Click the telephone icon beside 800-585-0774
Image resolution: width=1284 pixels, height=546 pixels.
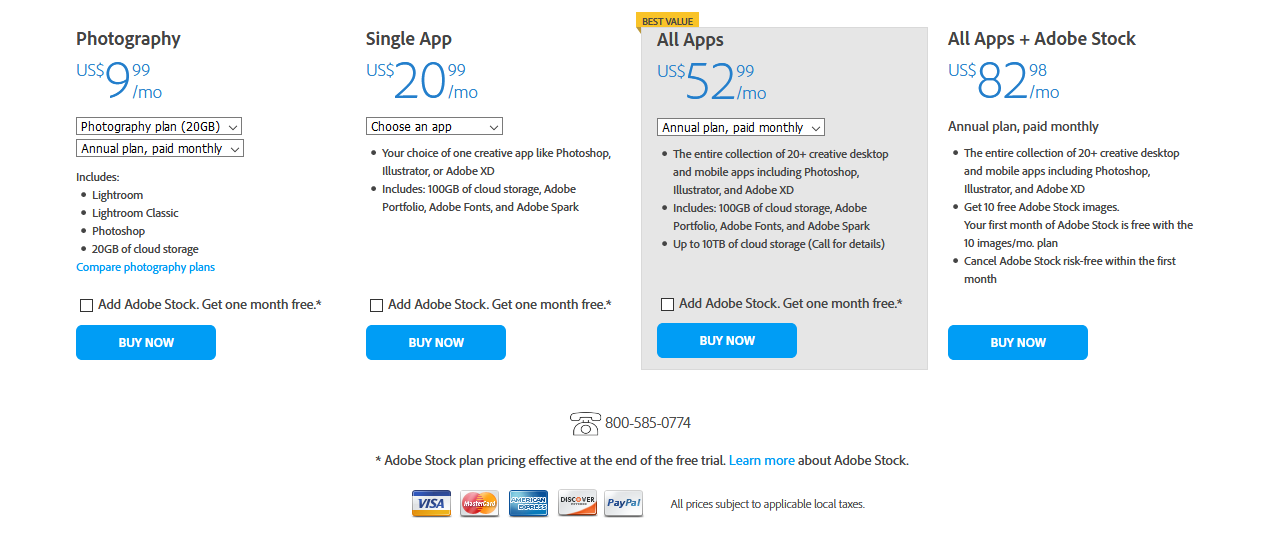click(584, 423)
